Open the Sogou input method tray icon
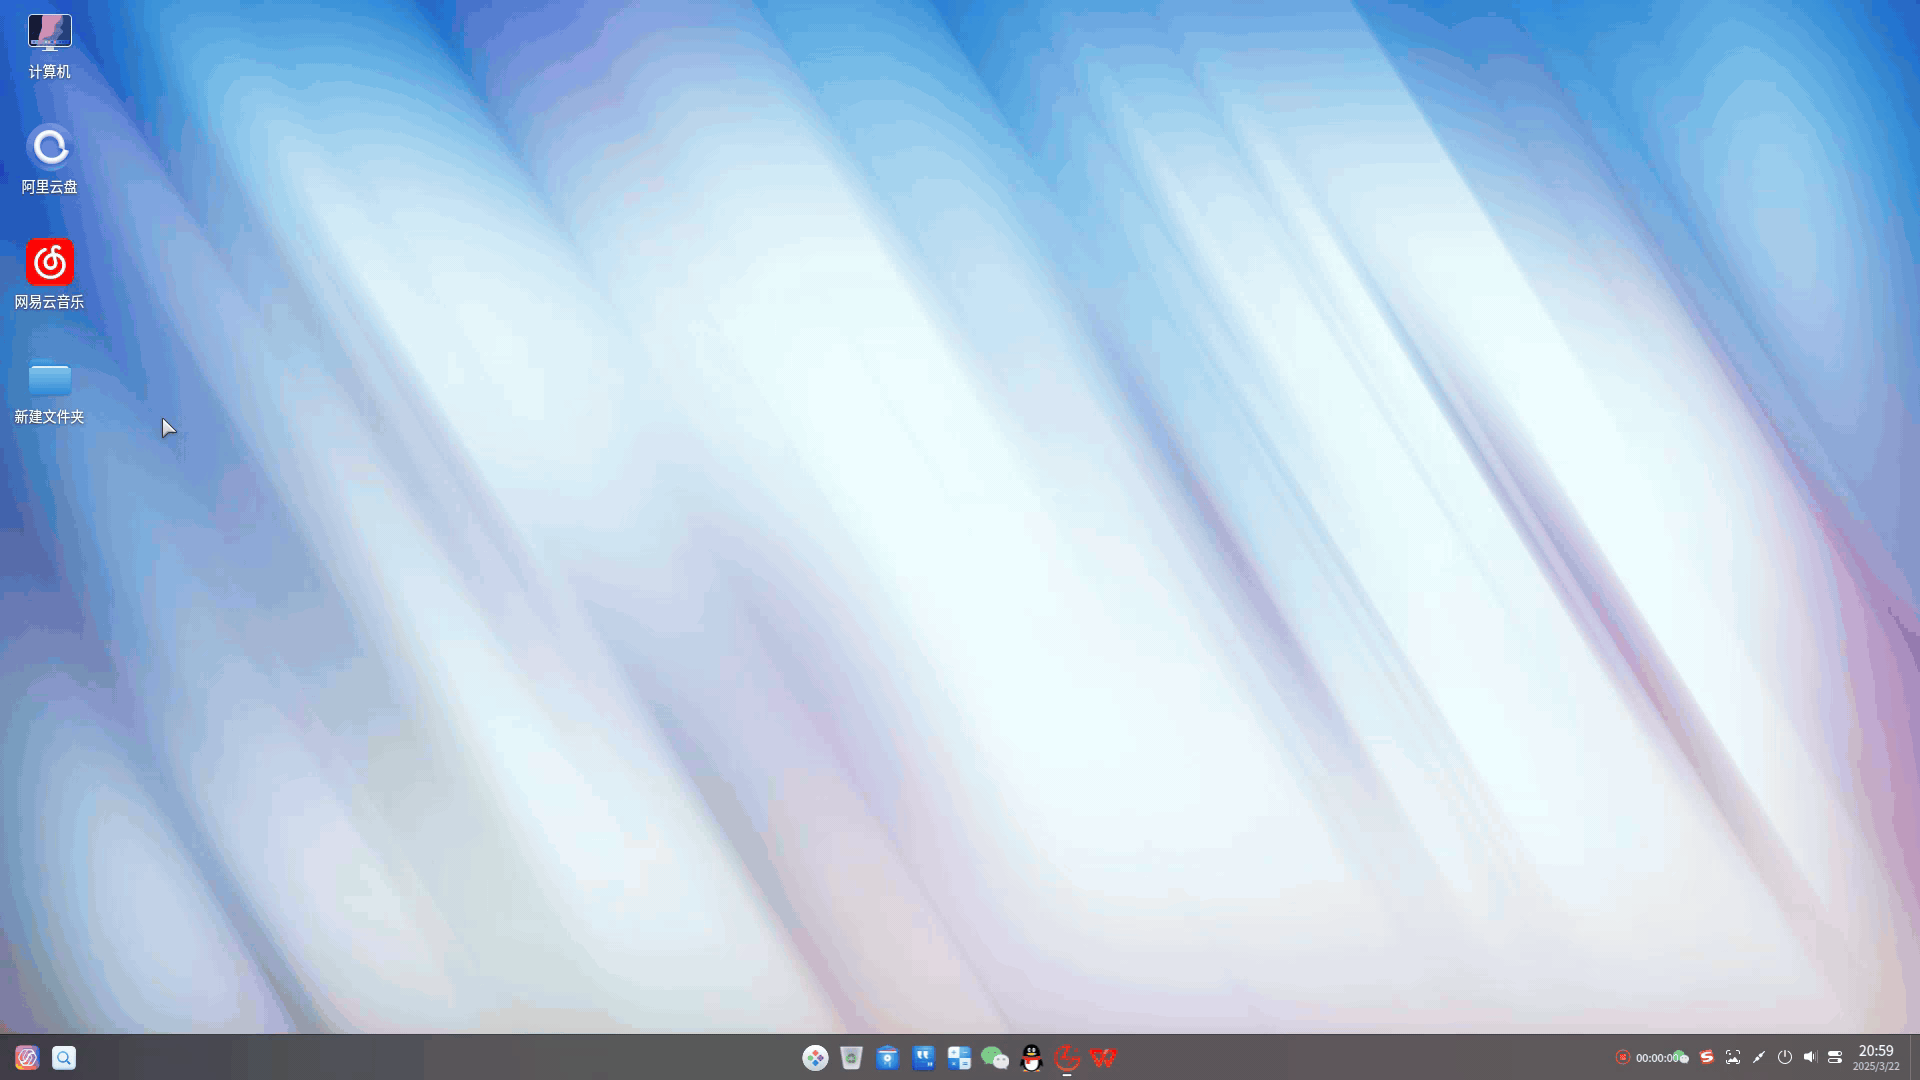The height and width of the screenshot is (1080, 1920). (1707, 1057)
